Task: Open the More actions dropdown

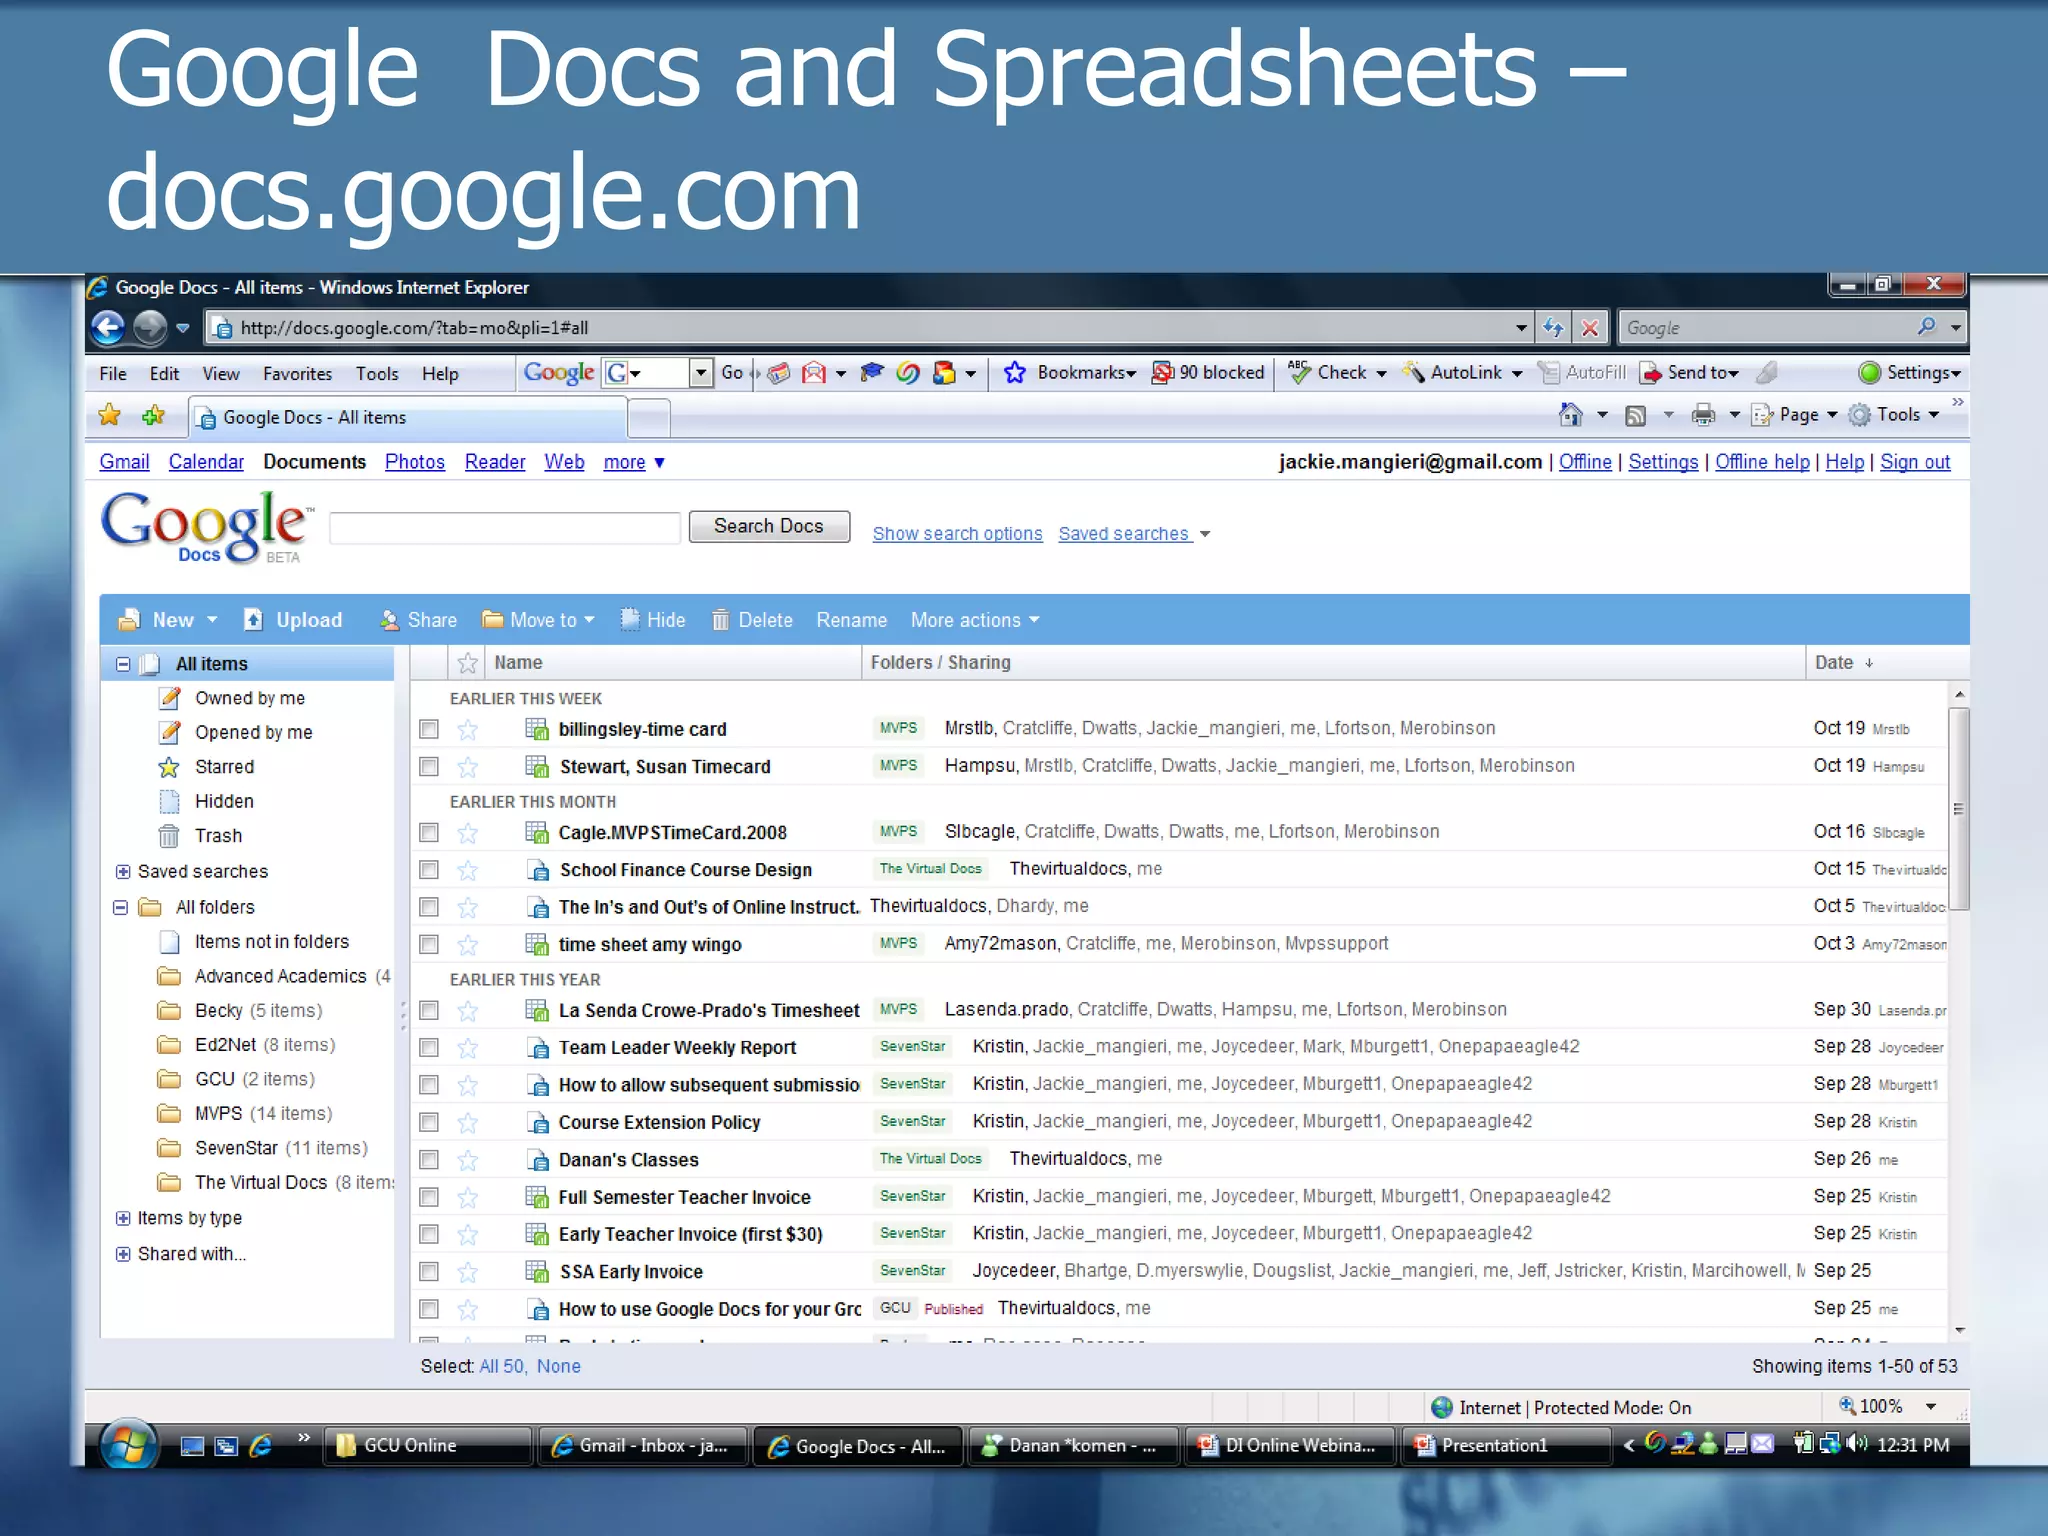Action: [x=975, y=620]
